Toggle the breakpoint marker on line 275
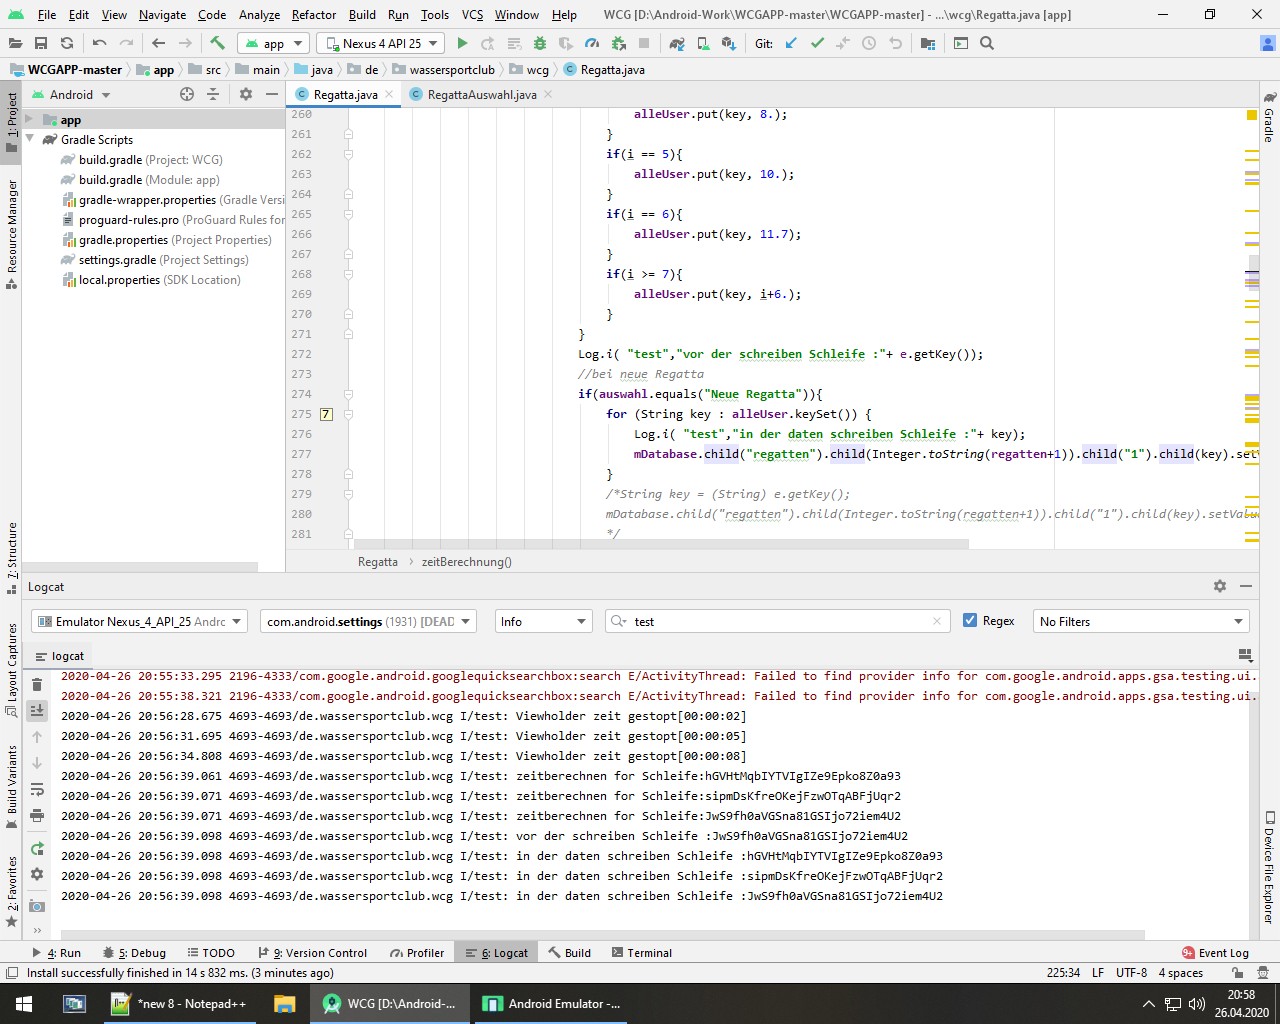The width and height of the screenshot is (1280, 1024). tap(326, 414)
